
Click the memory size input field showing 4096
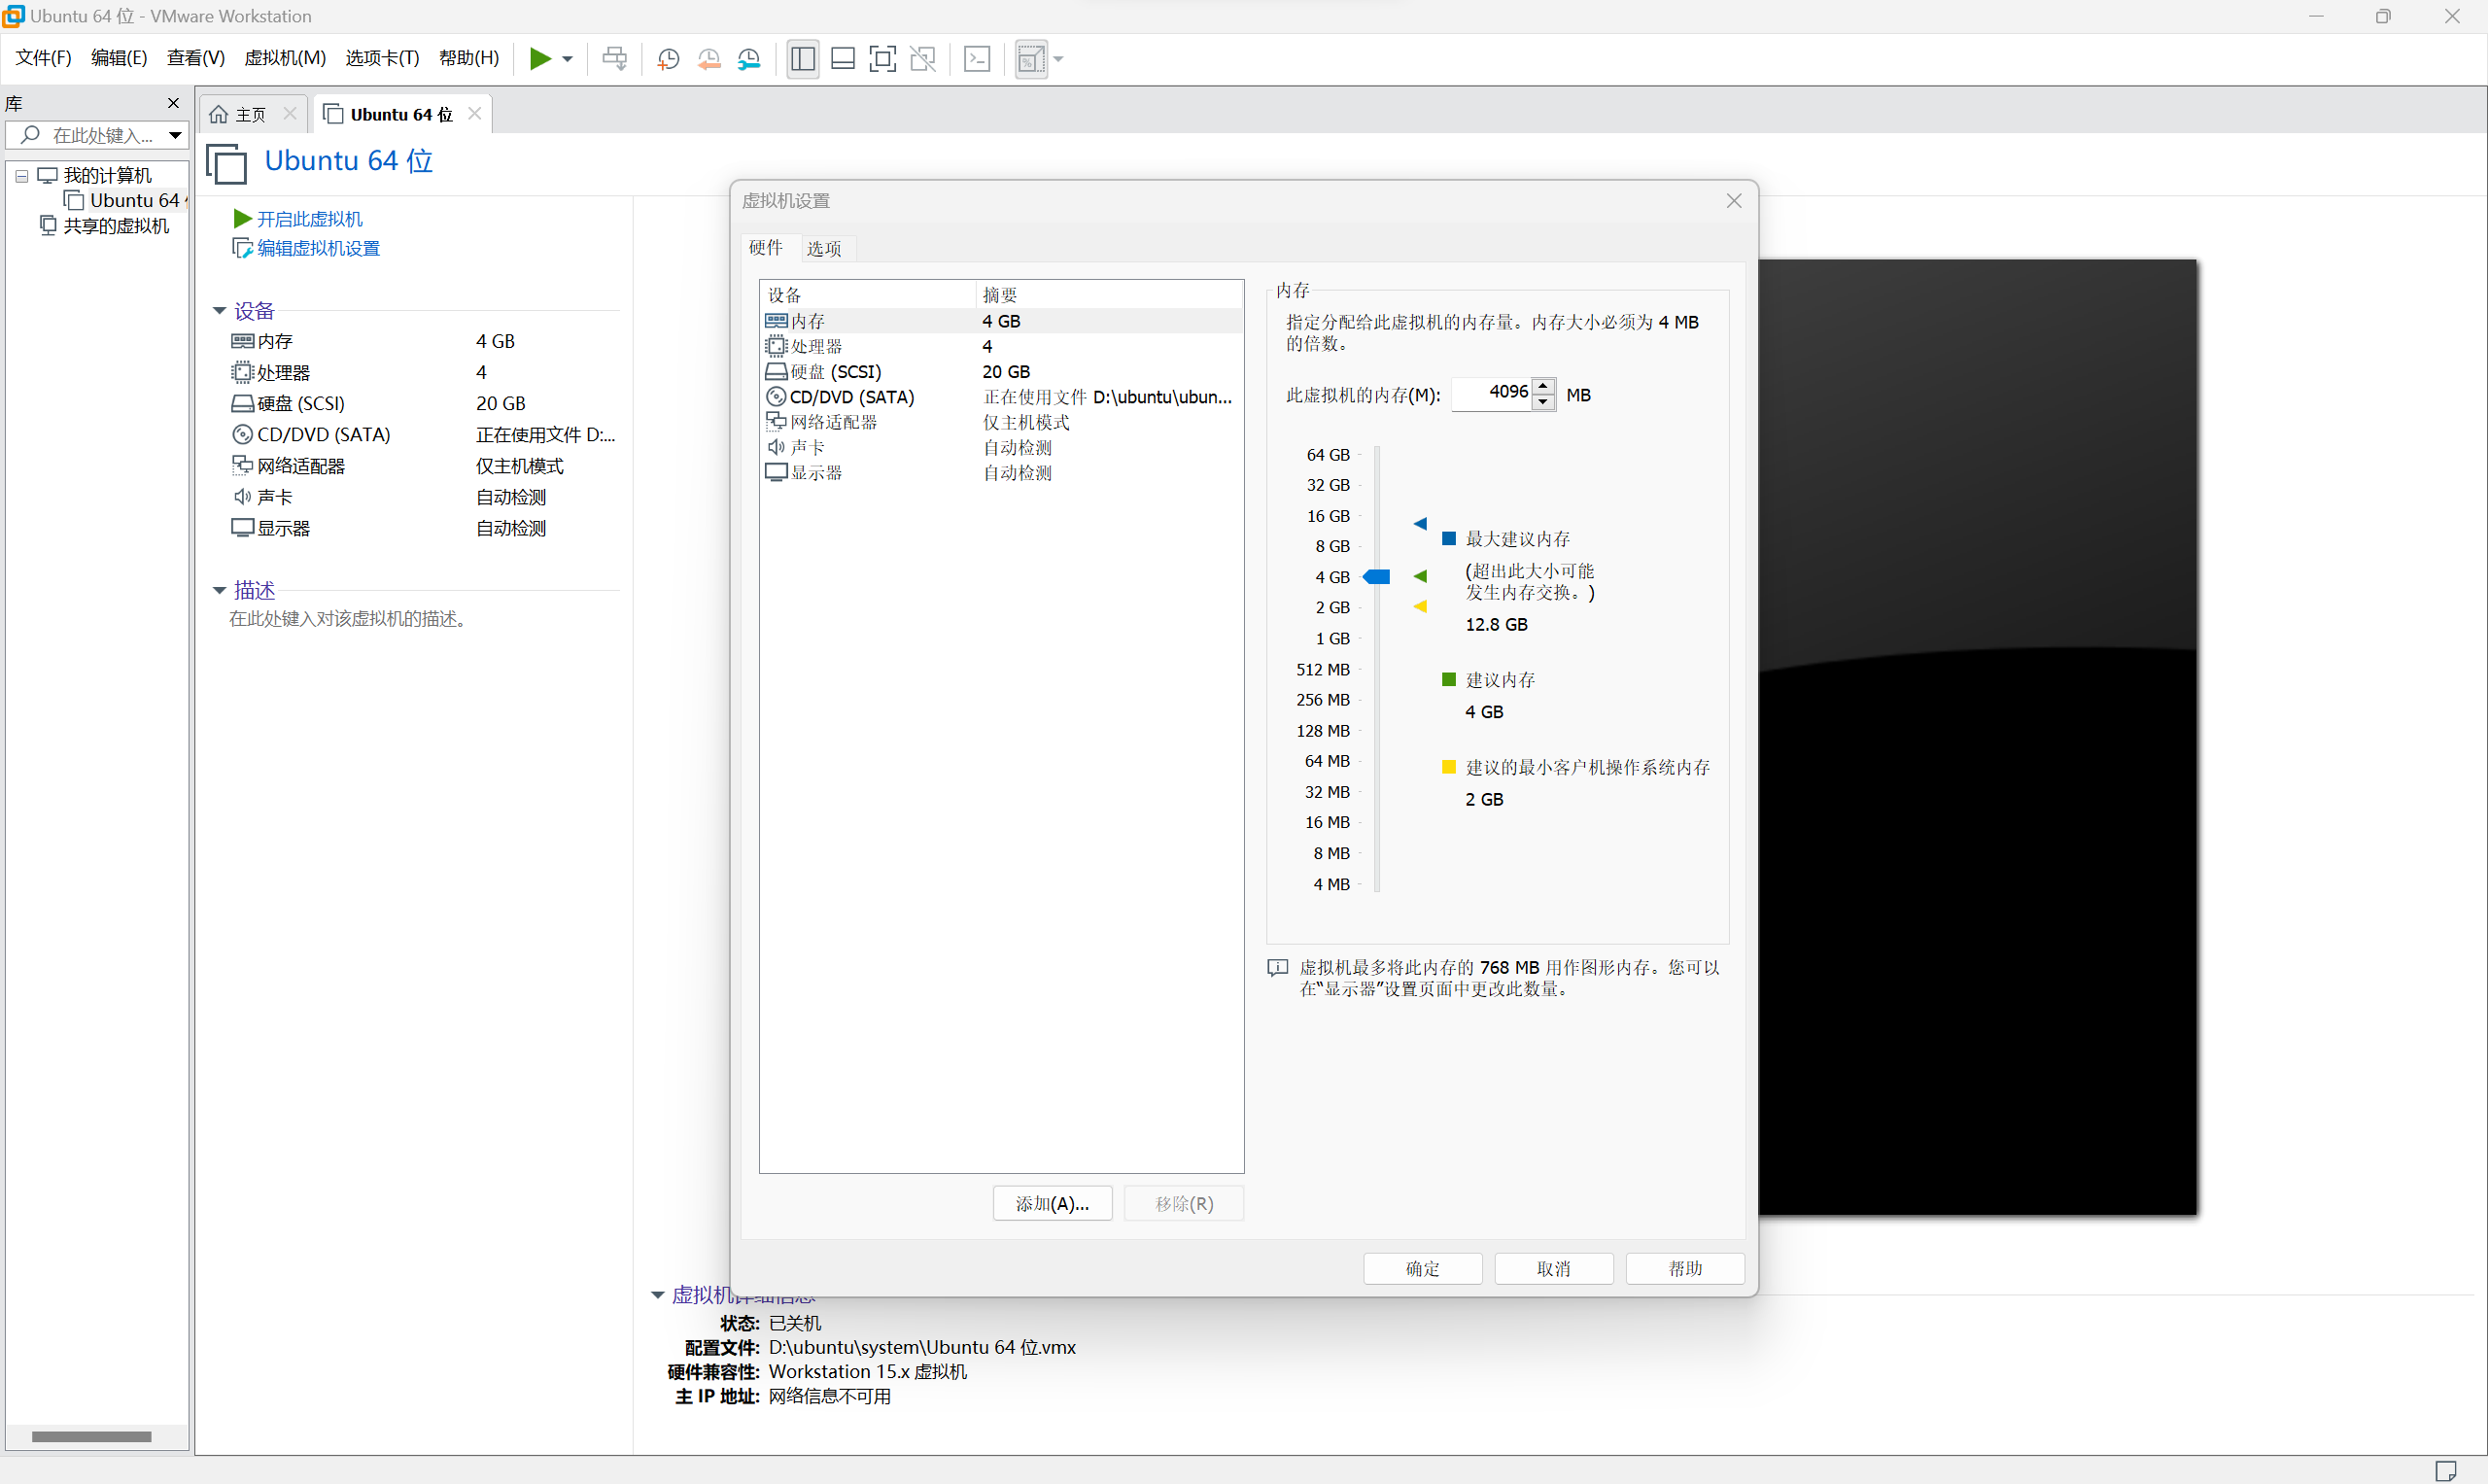1493,393
